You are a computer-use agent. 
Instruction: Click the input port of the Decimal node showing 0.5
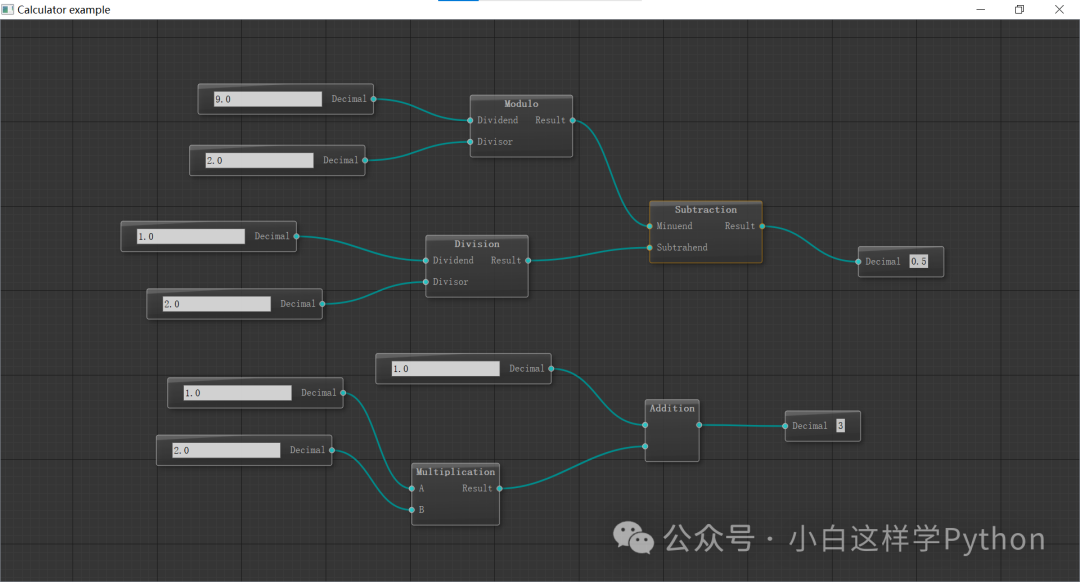click(x=858, y=261)
